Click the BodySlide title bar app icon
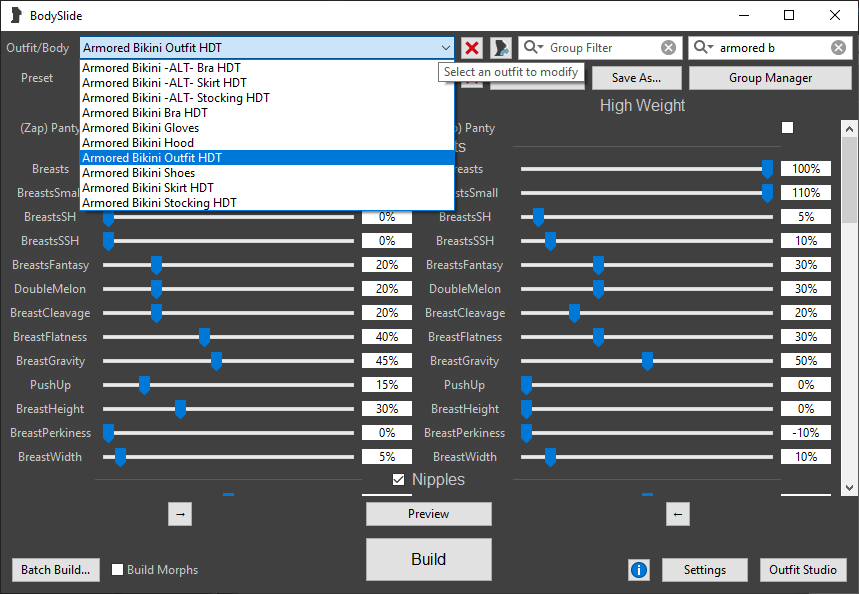 pos(16,15)
